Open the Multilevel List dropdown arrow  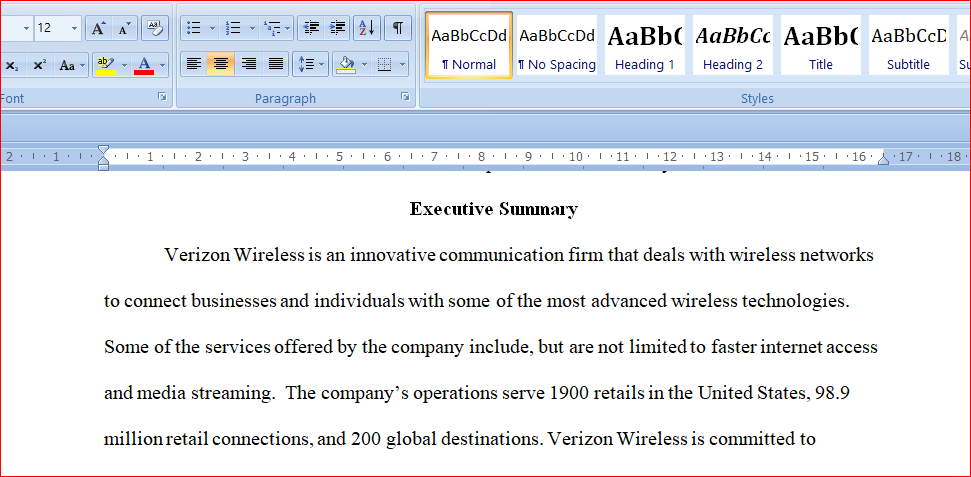pyautogui.click(x=289, y=28)
